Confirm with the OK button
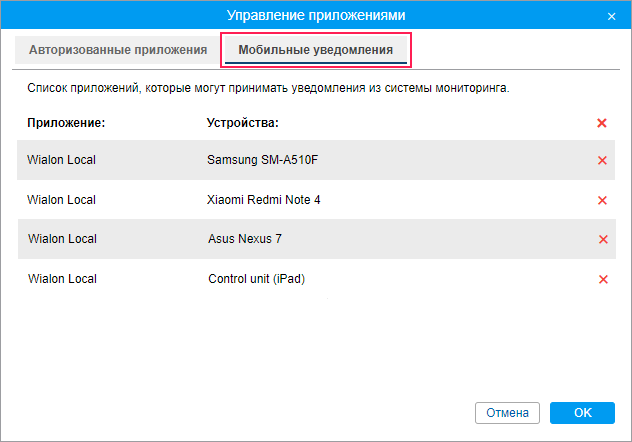Image resolution: width=632 pixels, height=442 pixels. (x=582, y=412)
